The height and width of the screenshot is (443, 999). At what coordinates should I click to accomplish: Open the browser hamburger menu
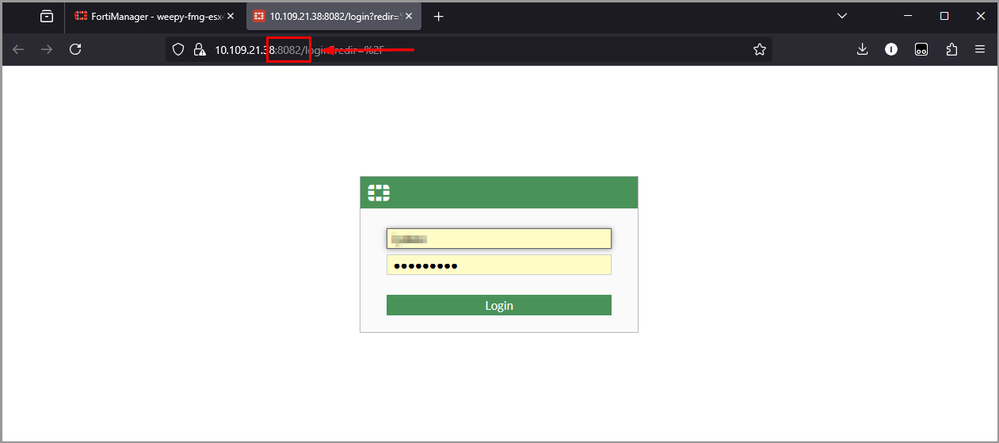click(980, 49)
